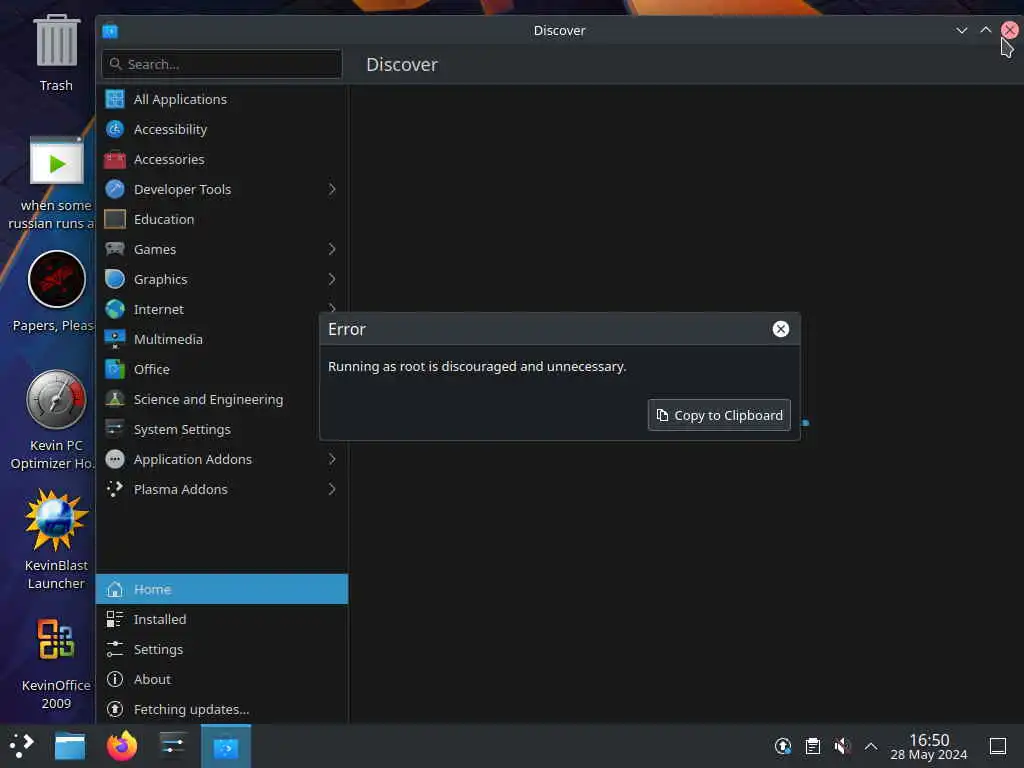Viewport: 1024px width, 768px height.
Task: Open the Plasma application launcher
Action: pyautogui.click(x=21, y=746)
